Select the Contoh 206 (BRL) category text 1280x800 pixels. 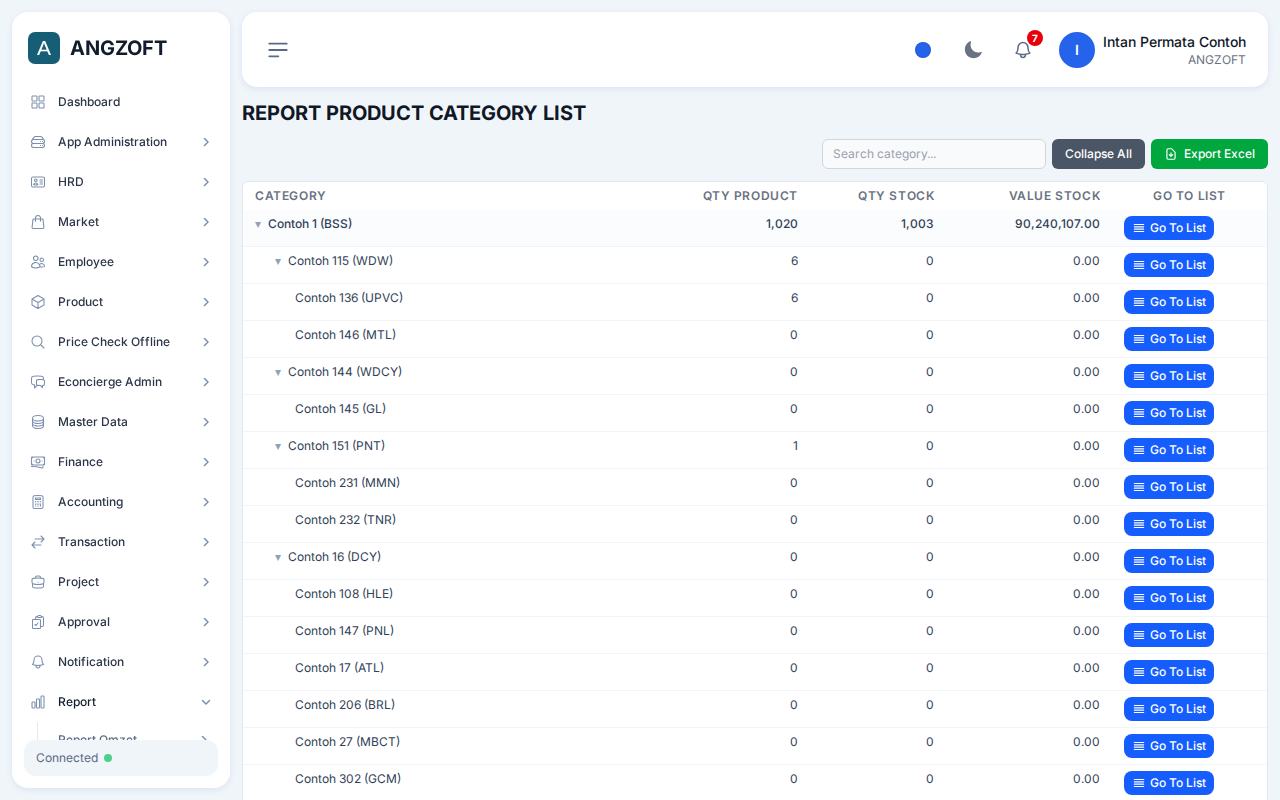point(345,705)
